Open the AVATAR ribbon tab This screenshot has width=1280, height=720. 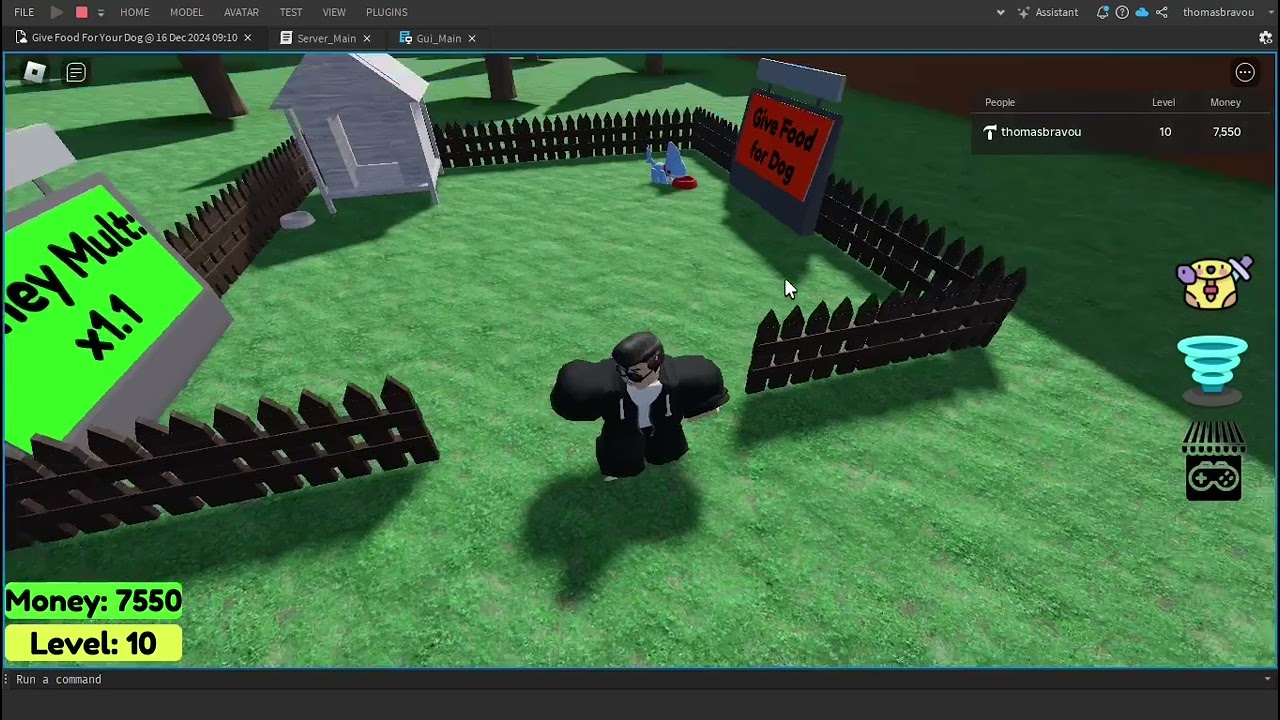tap(241, 12)
